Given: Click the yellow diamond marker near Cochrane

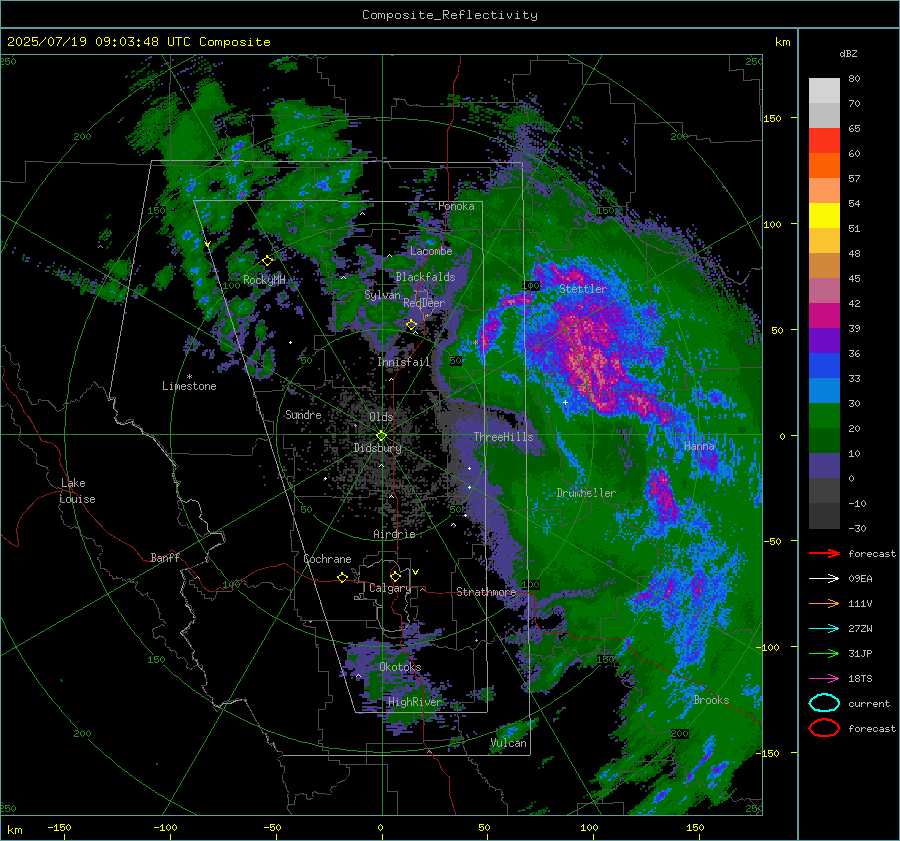Looking at the screenshot, I should click(342, 578).
